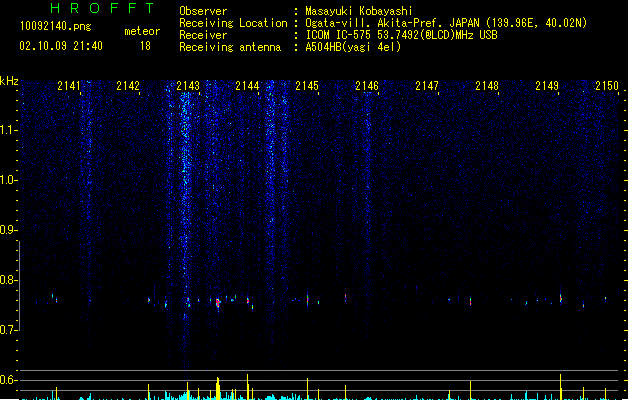
Task: Click time marker 2149
Action: pyautogui.click(x=547, y=86)
